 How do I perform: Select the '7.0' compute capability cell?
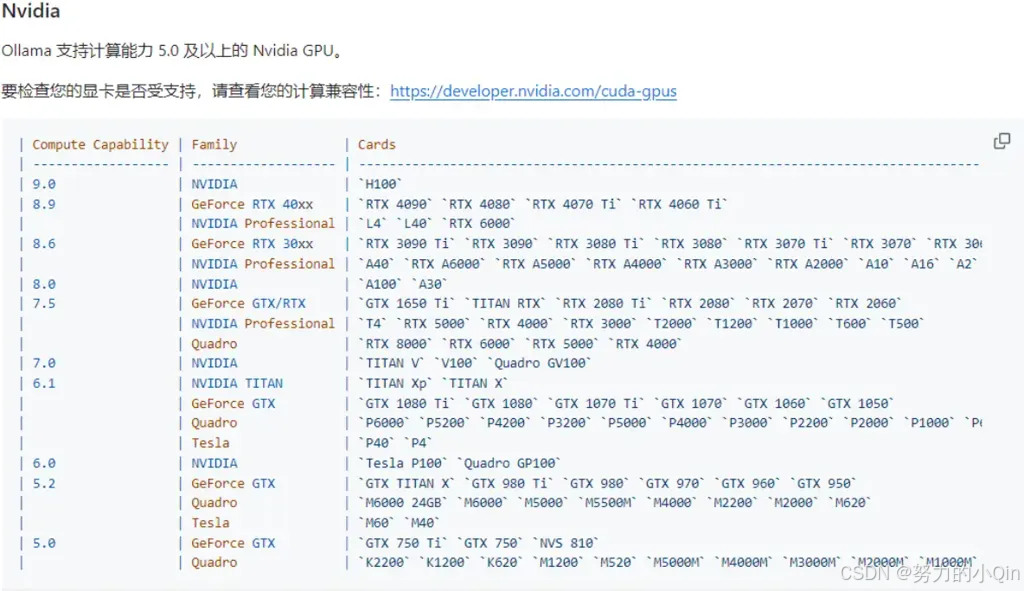[44, 363]
